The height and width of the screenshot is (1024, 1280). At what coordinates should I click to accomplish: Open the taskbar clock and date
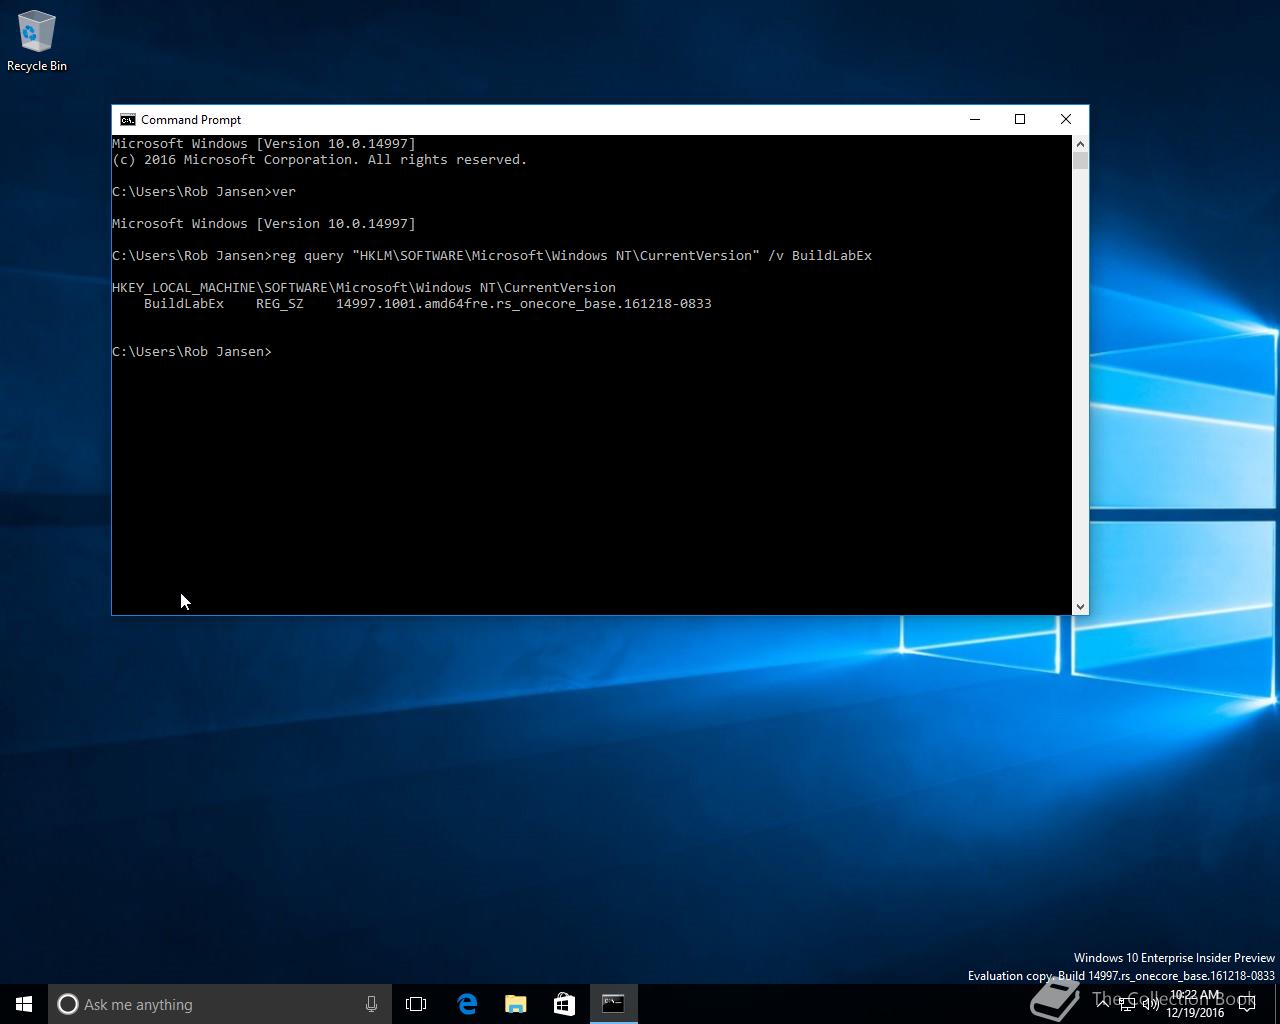1195,1004
